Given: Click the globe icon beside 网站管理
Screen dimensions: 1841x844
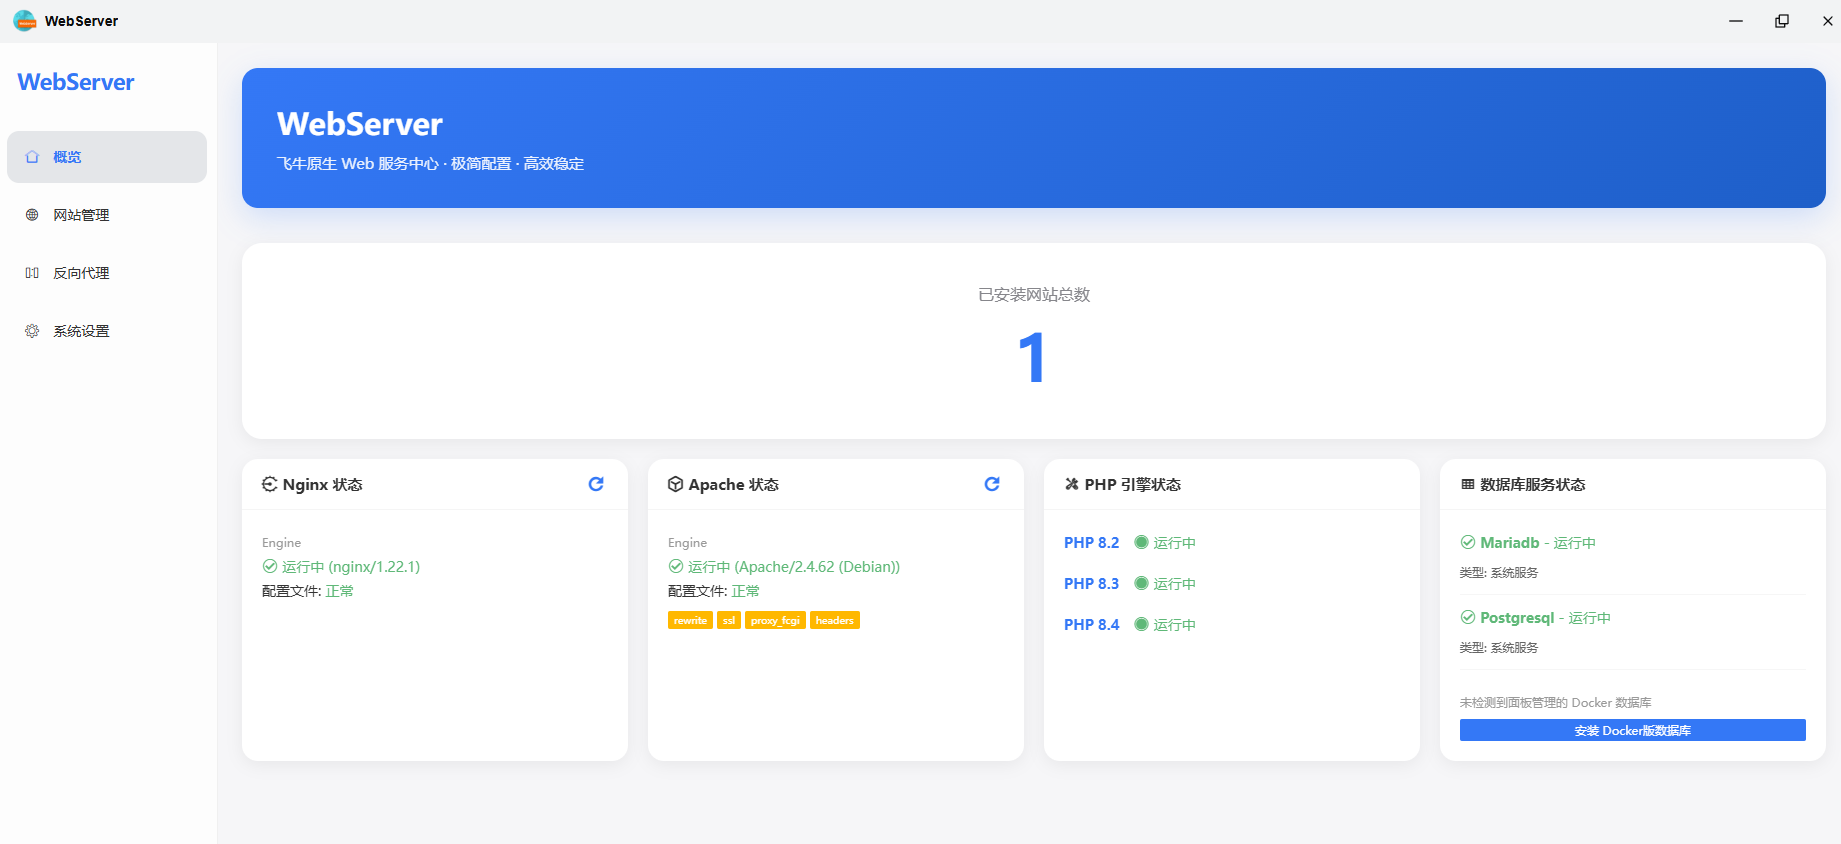Looking at the screenshot, I should [32, 215].
